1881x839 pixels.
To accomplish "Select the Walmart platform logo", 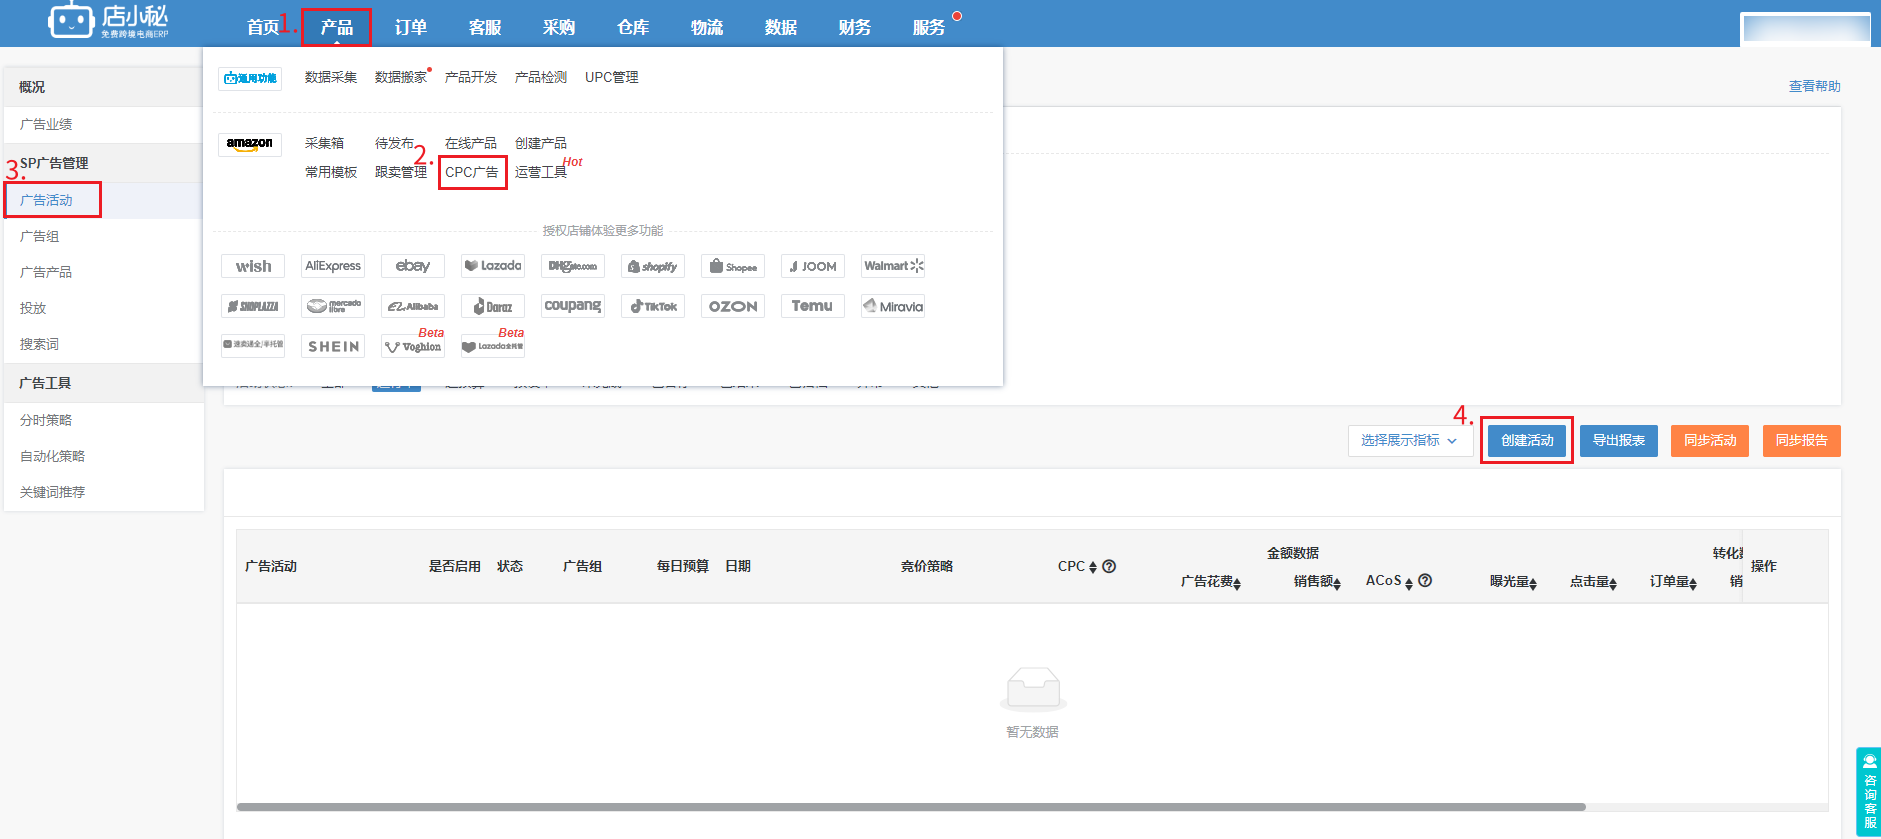I will click(x=893, y=266).
